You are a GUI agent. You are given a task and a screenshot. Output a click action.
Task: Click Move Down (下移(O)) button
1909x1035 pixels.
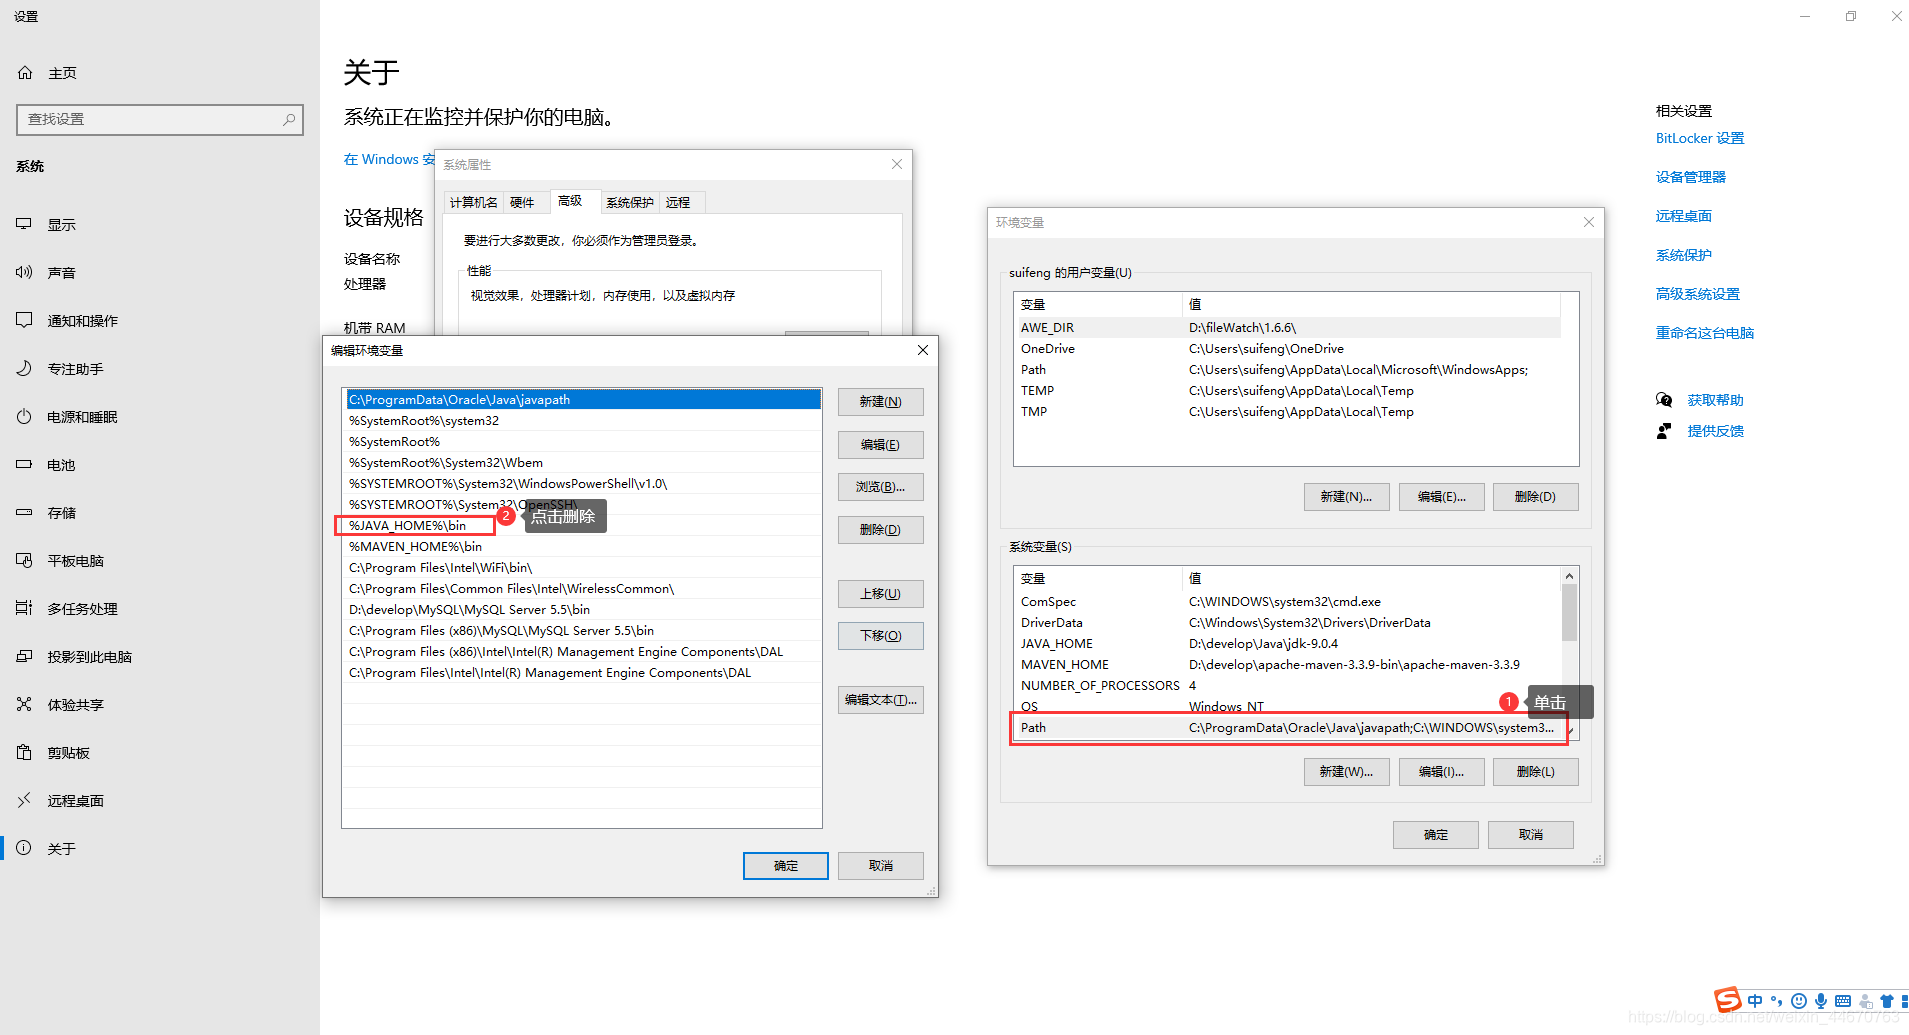click(x=880, y=636)
